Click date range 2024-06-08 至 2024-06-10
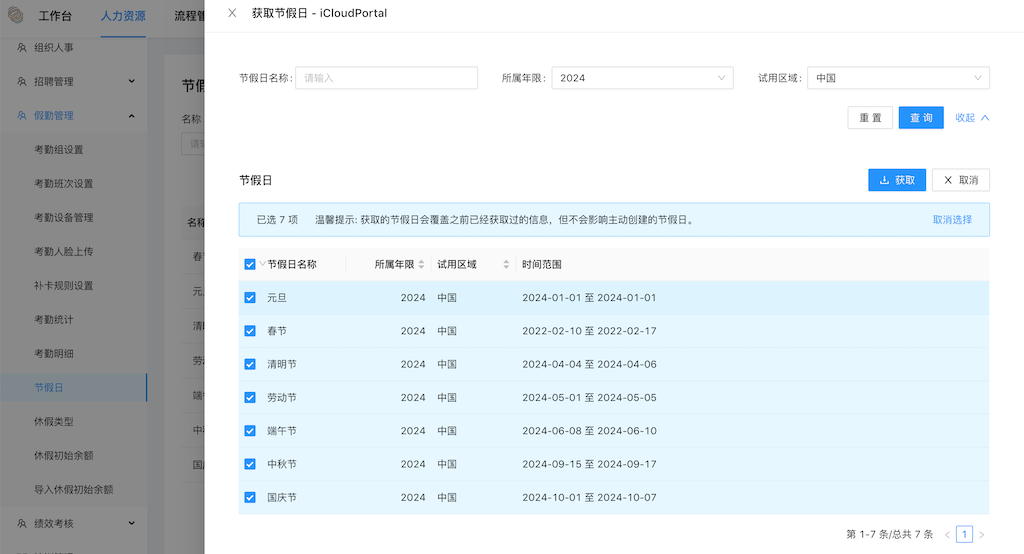This screenshot has width=1024, height=554. (589, 431)
